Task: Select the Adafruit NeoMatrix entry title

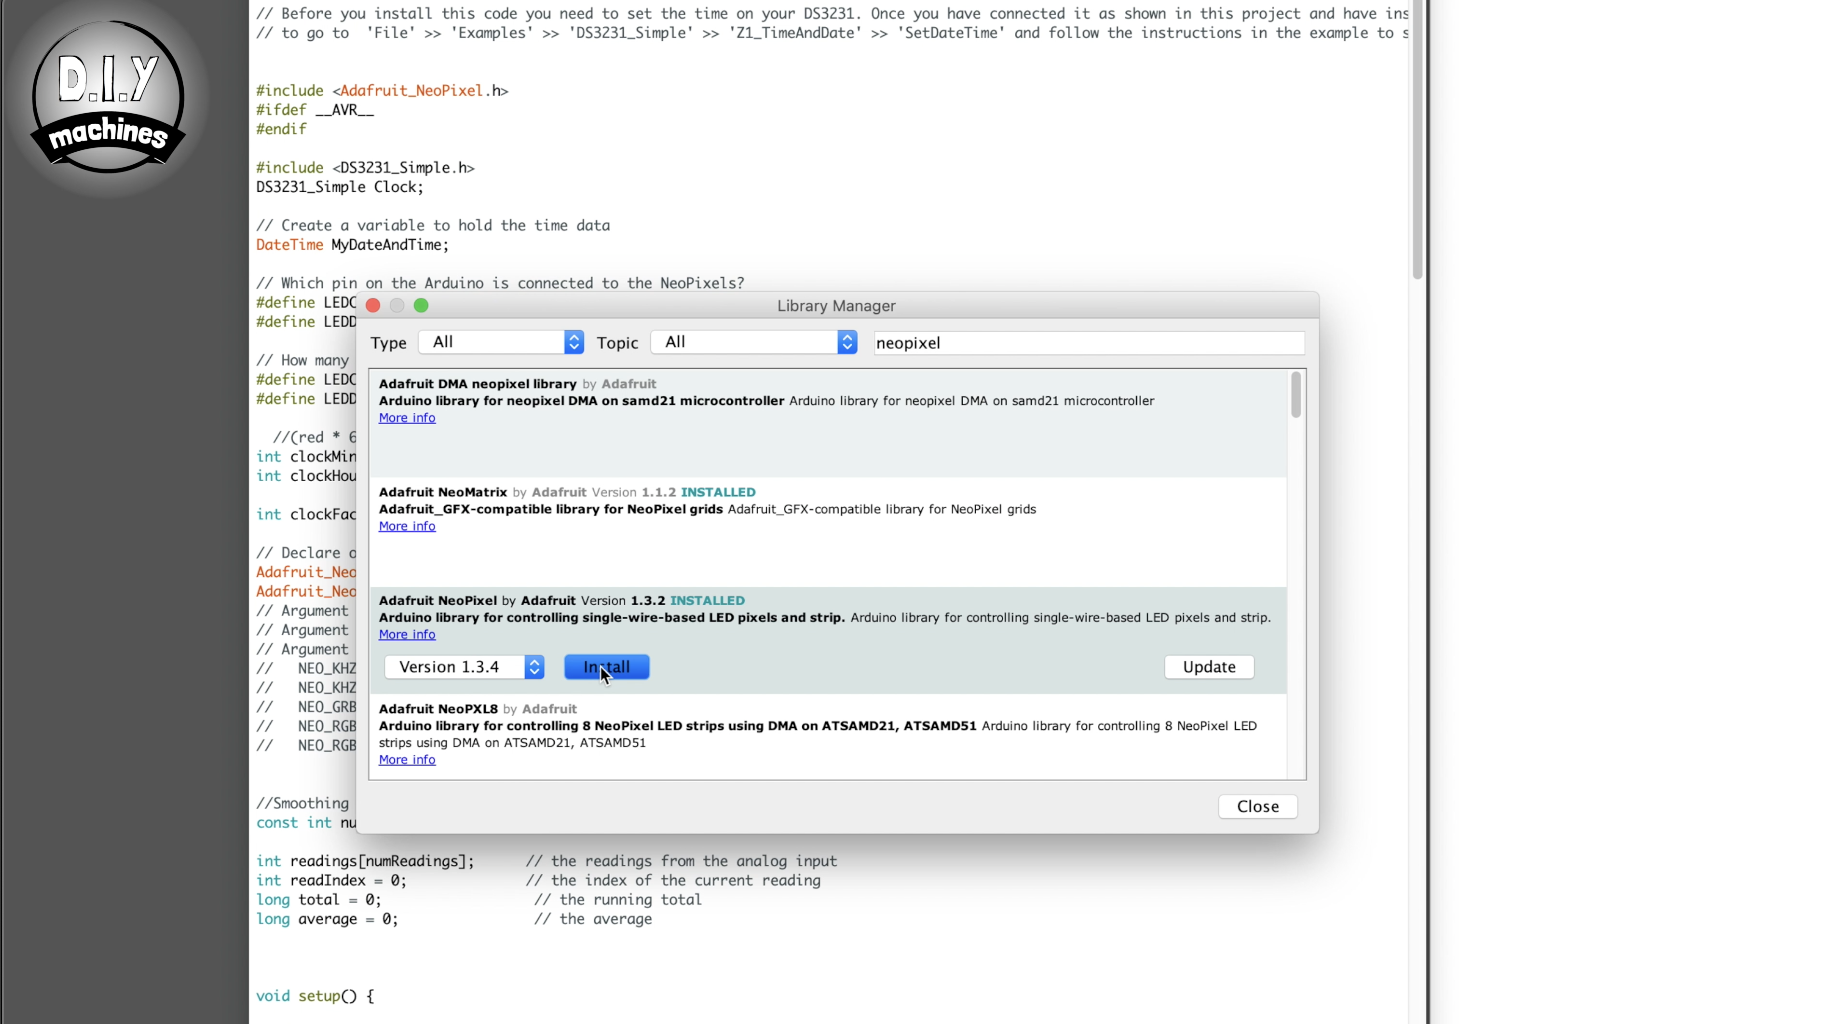Action: [x=443, y=492]
